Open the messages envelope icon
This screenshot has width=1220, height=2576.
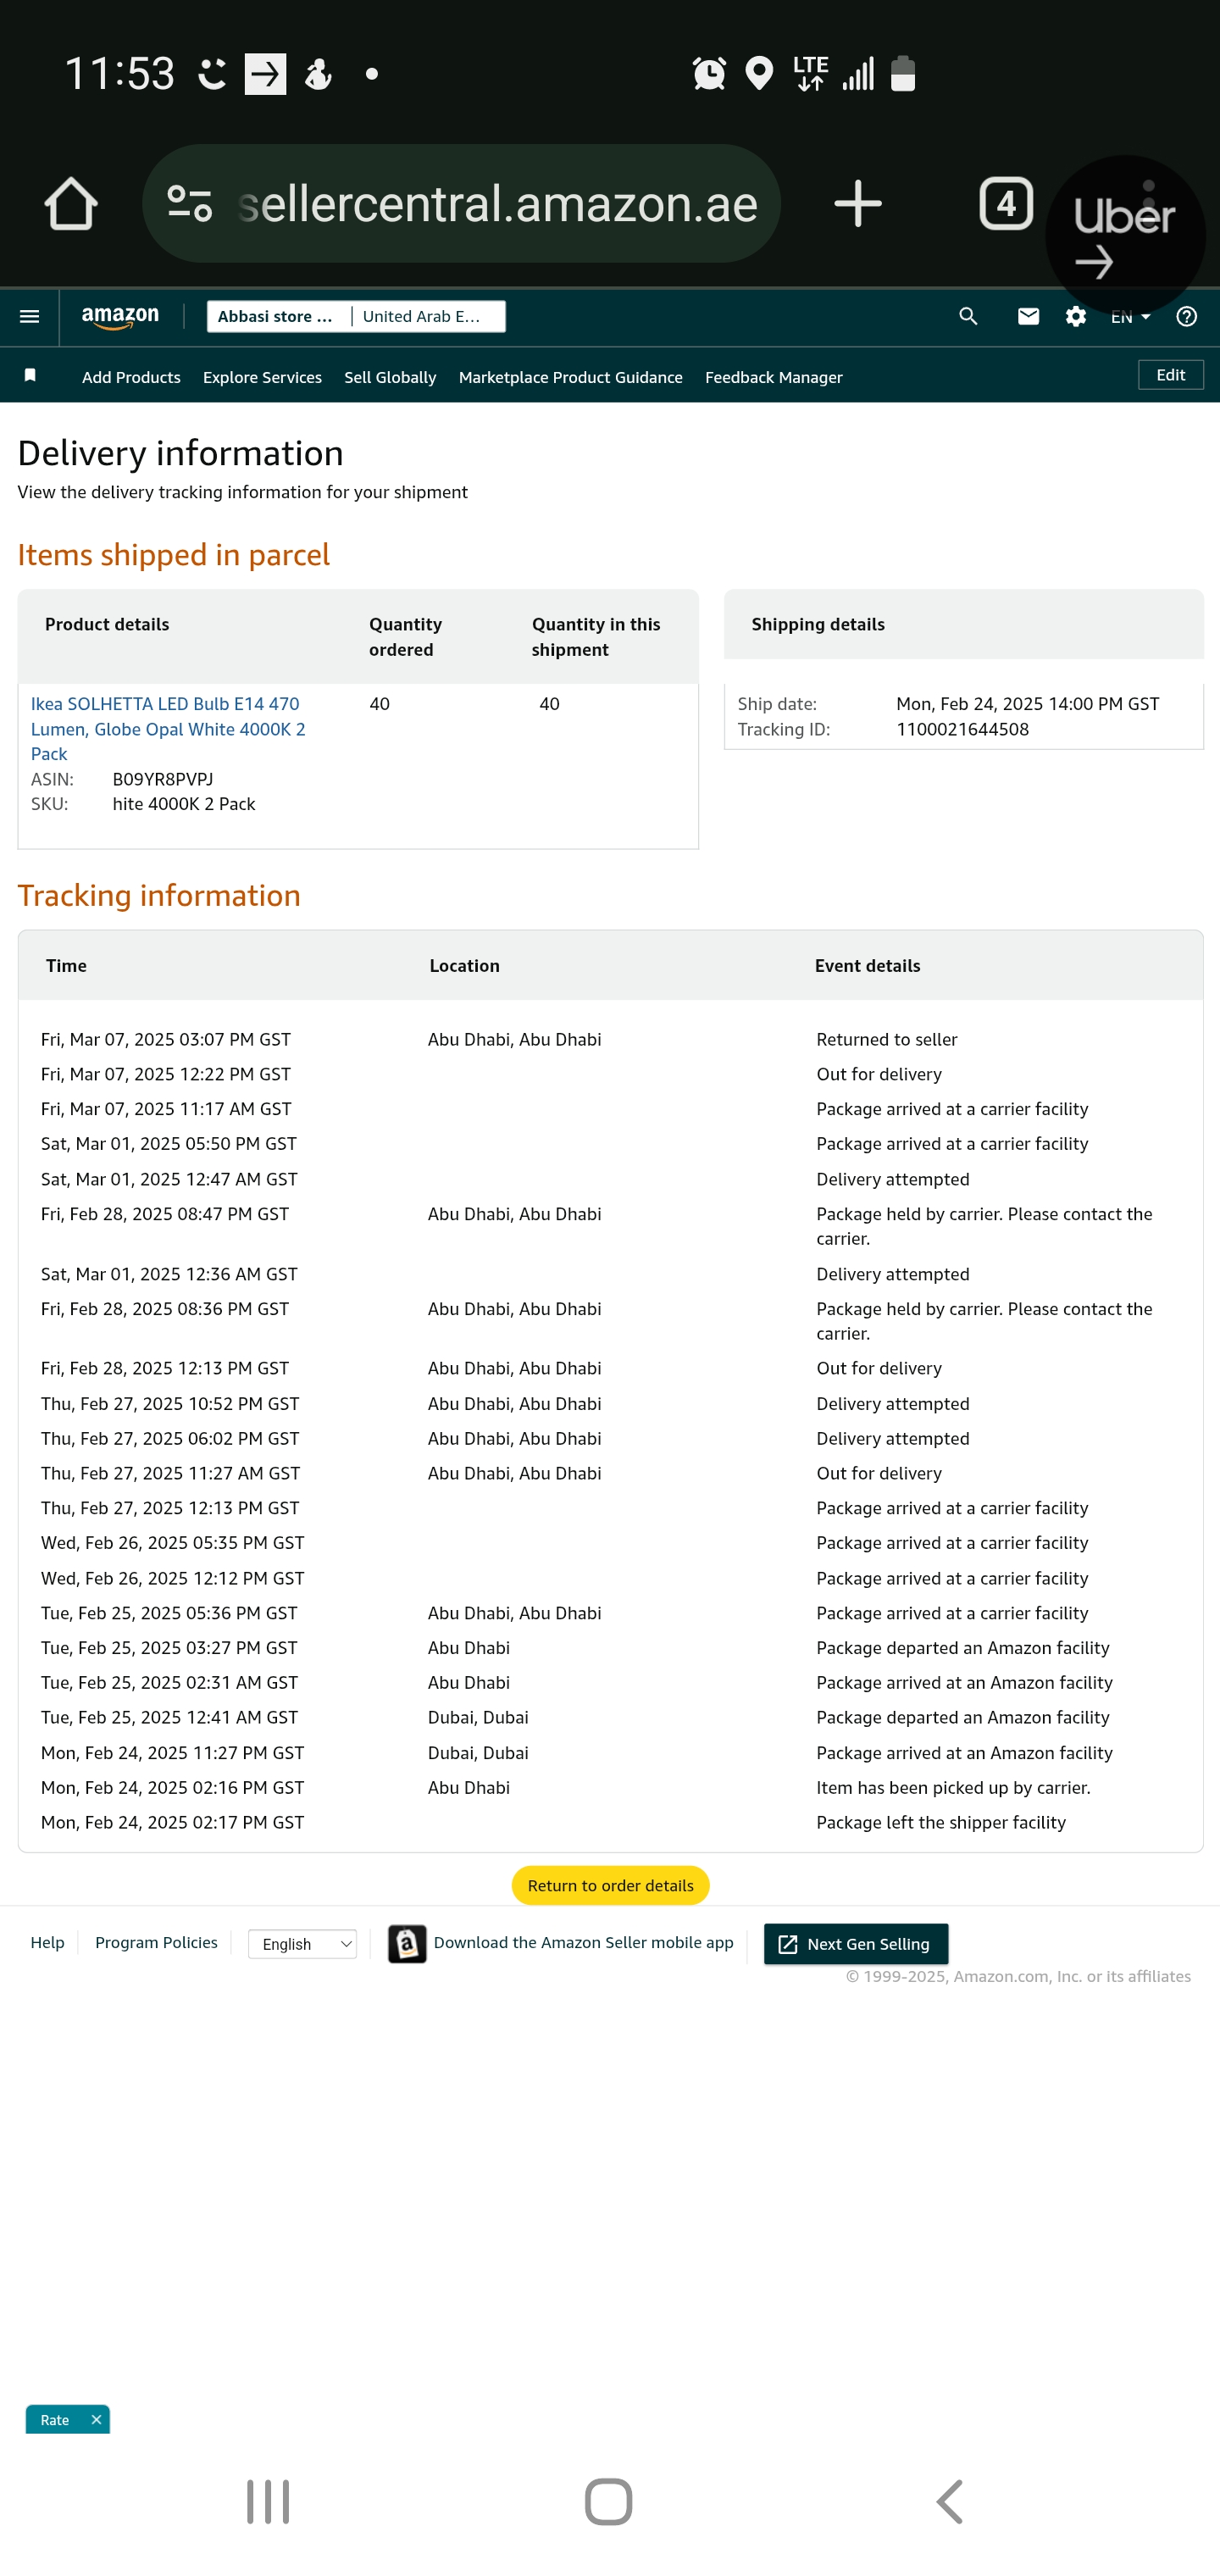pyautogui.click(x=1027, y=317)
